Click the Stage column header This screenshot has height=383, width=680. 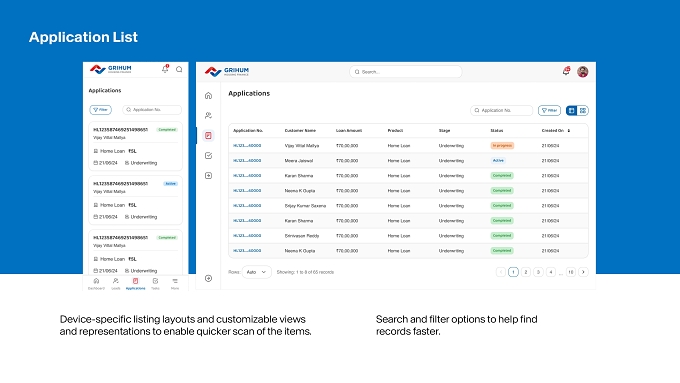click(445, 131)
